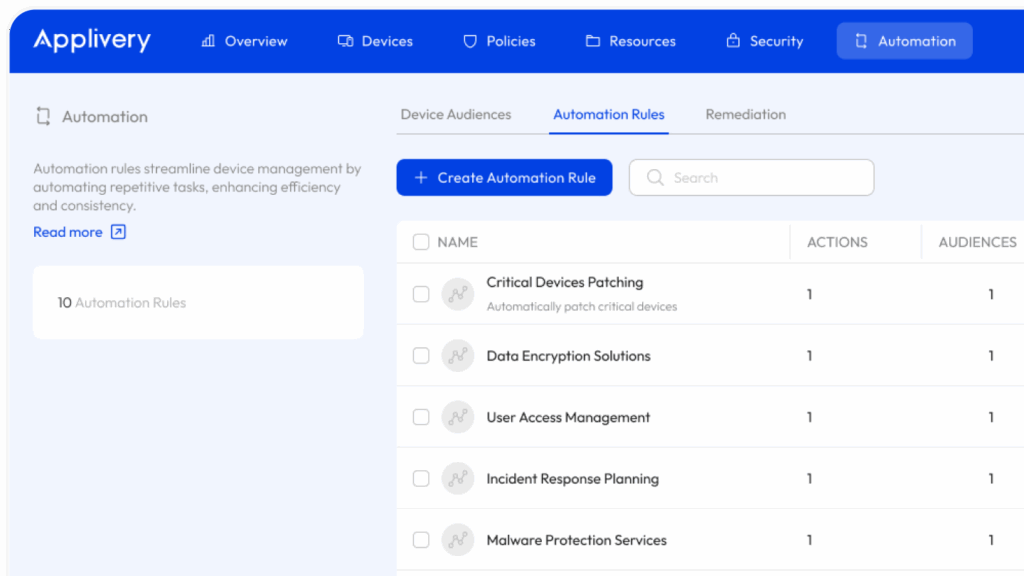Viewport: 1024px width, 576px height.
Task: Click the rule icon beside Incident Response Planning
Action: [x=458, y=479]
